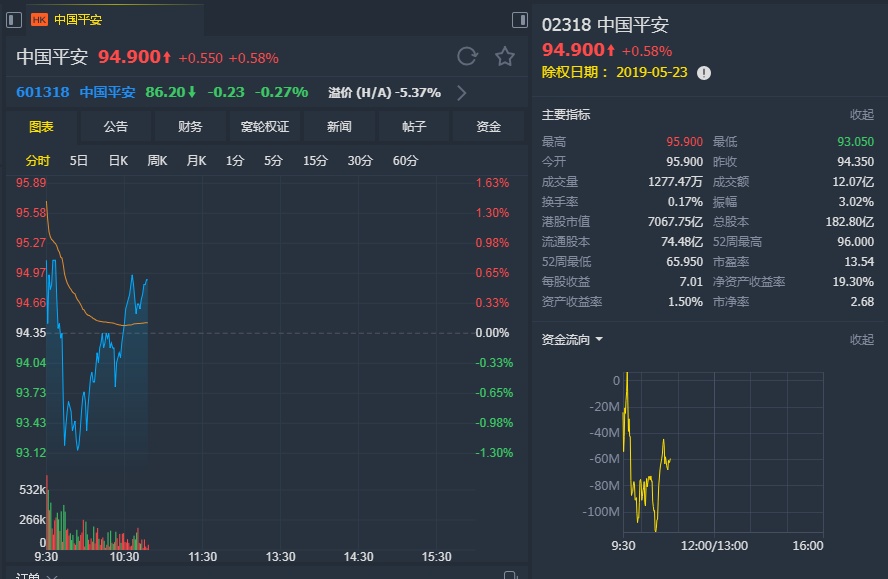The image size is (888, 579).
Task: Open the 财务 tab
Action: click(190, 127)
